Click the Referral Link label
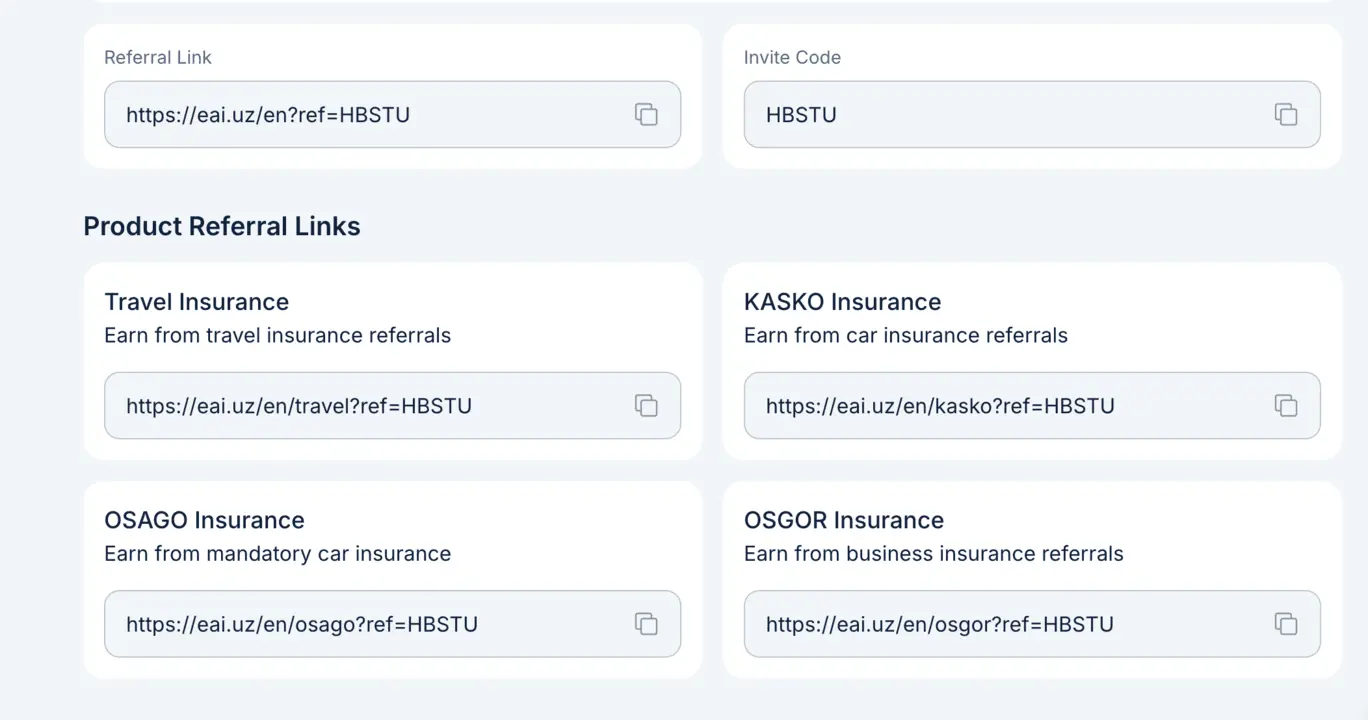The height and width of the screenshot is (720, 1368). tap(158, 57)
